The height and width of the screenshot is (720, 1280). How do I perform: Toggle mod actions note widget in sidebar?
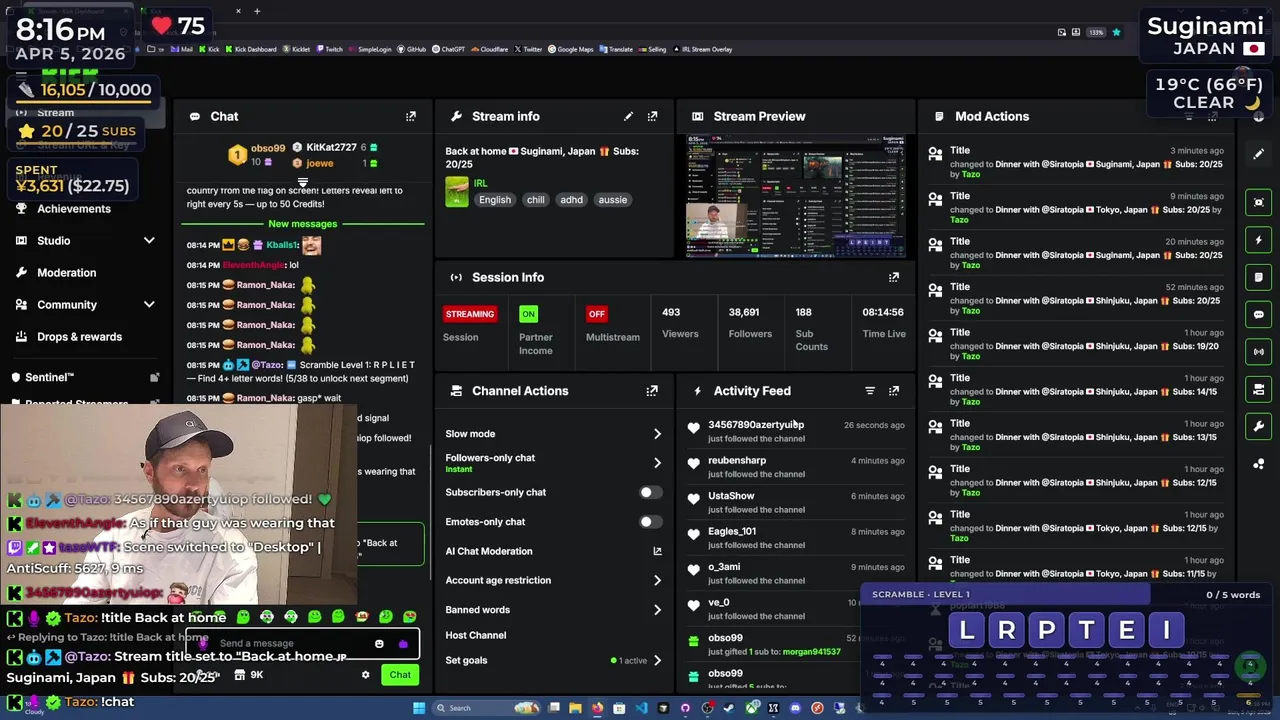click(x=1259, y=277)
